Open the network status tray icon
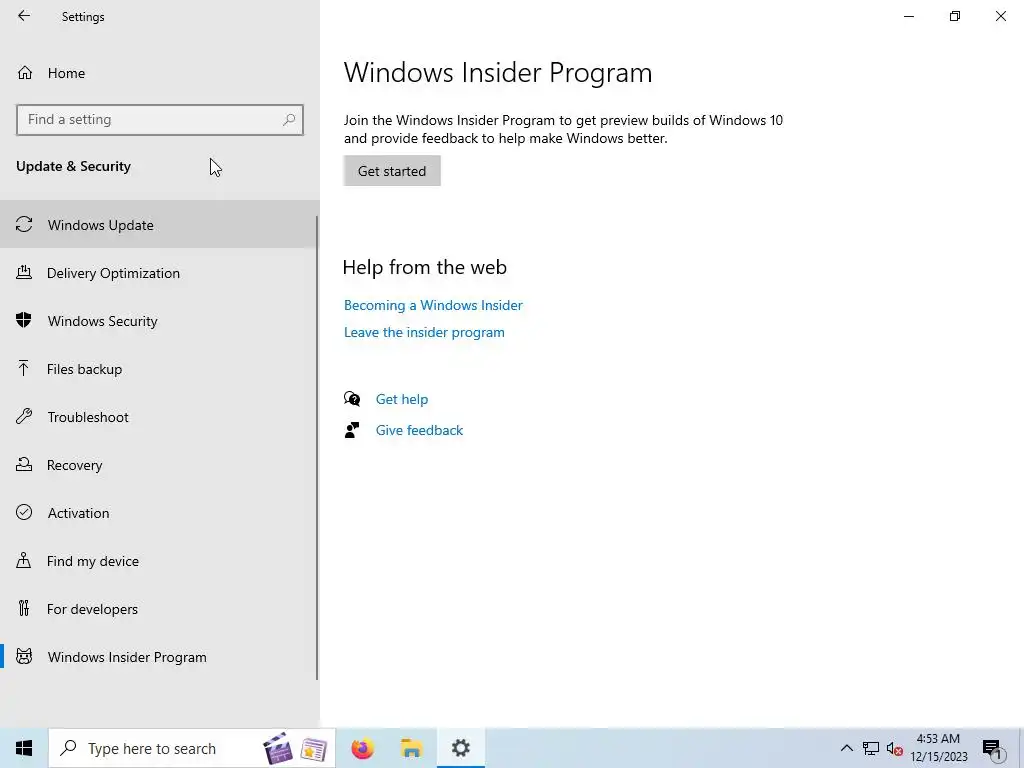 click(x=871, y=748)
